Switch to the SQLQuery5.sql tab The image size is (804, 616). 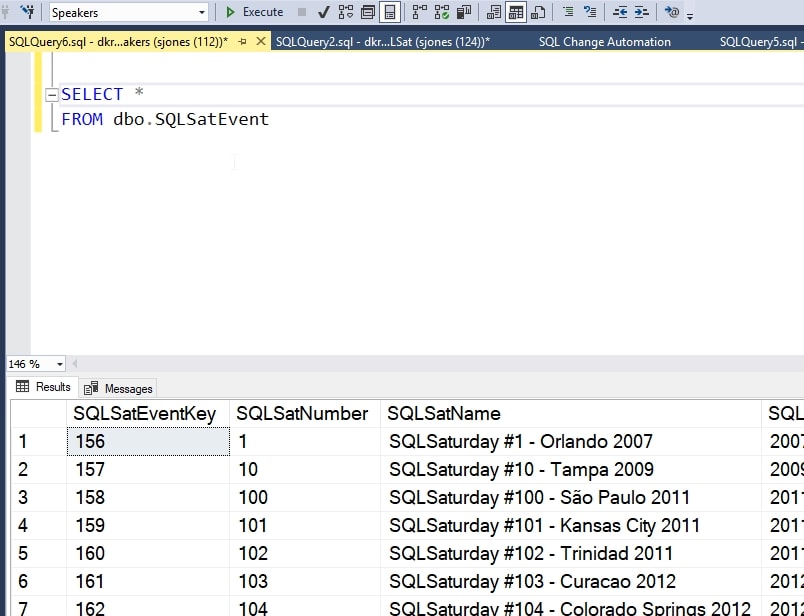click(761, 42)
